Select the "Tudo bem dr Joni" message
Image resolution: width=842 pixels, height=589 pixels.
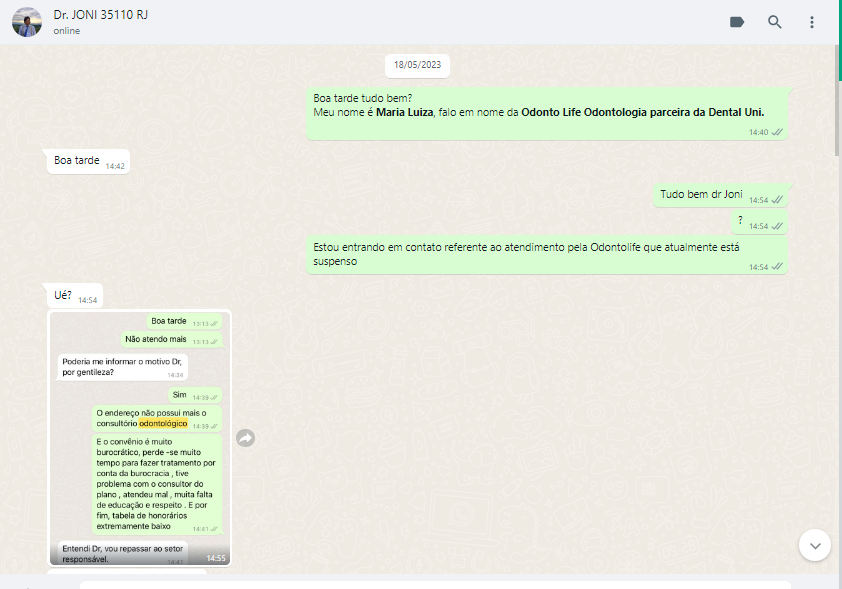pyautogui.click(x=720, y=195)
